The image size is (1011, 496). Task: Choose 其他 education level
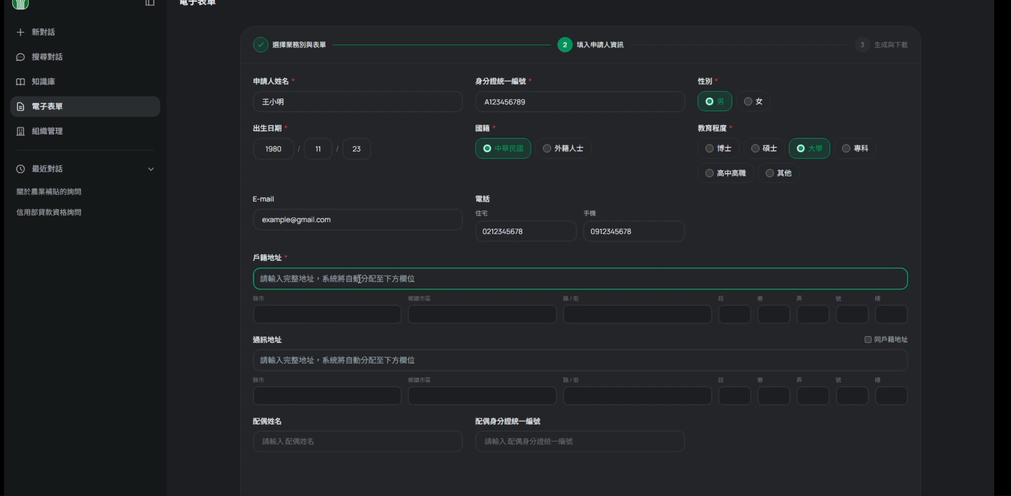(778, 173)
